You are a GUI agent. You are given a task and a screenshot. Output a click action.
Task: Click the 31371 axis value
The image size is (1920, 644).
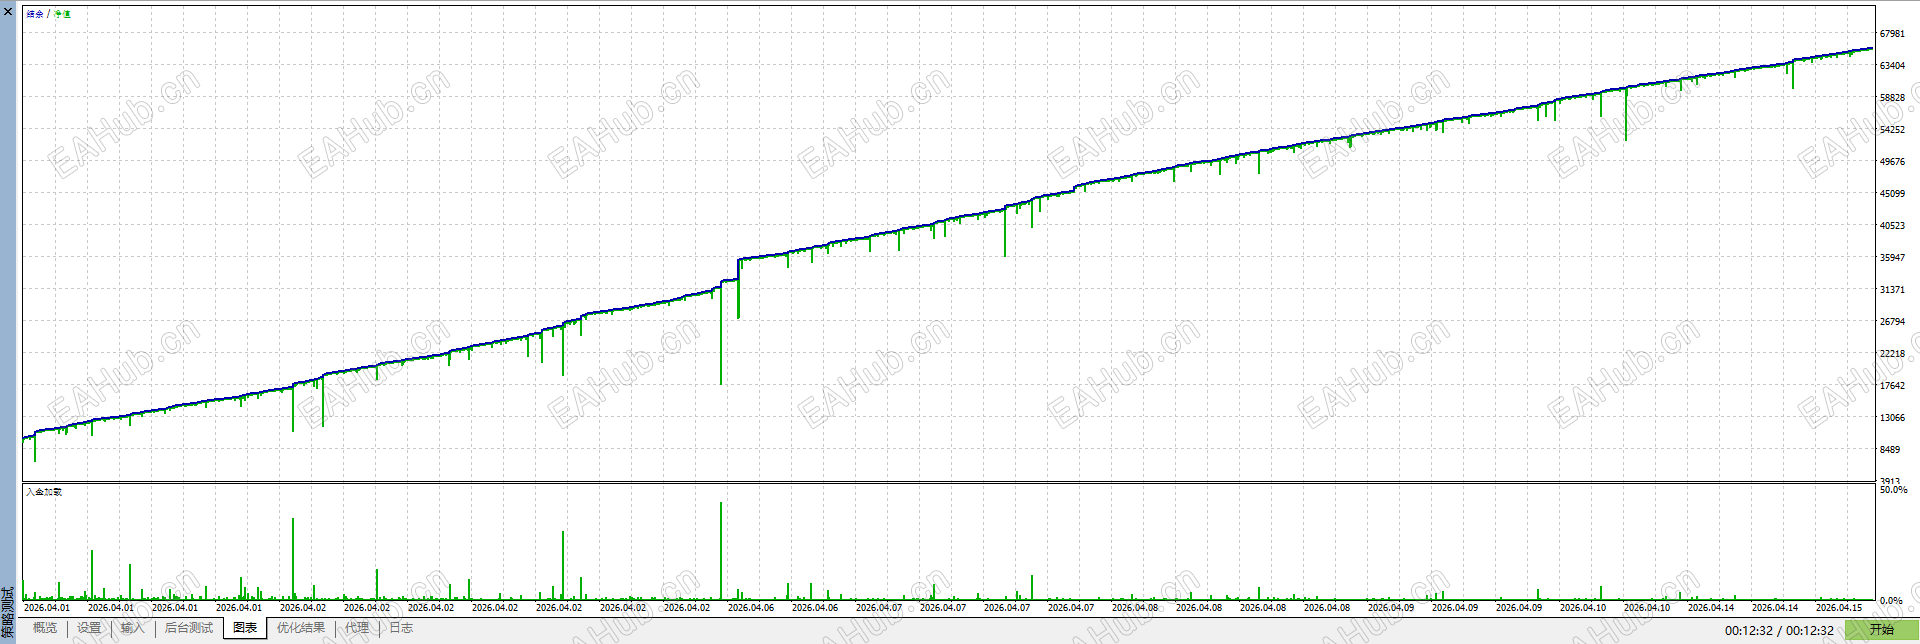tap(1892, 290)
